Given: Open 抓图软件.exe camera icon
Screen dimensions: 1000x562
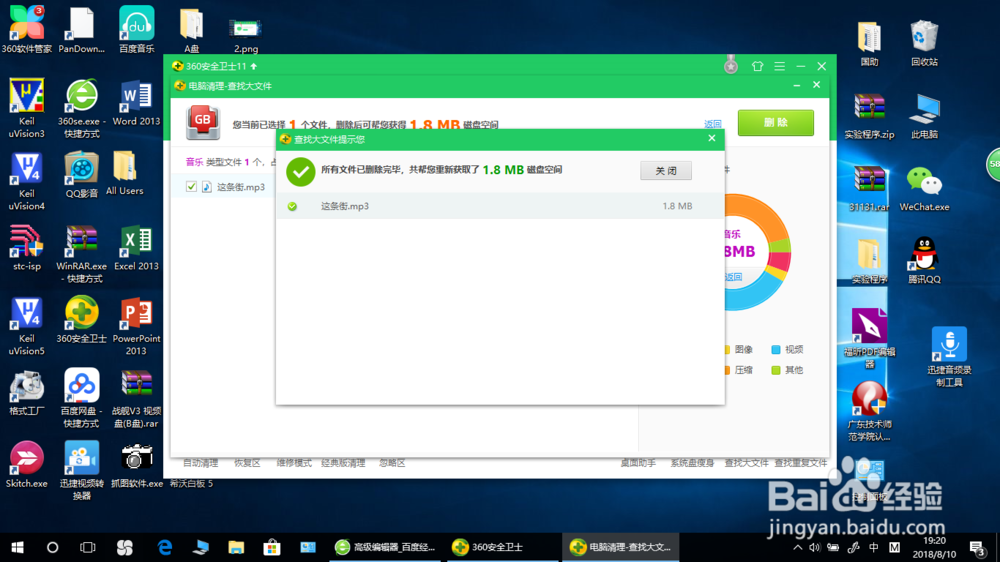Looking at the screenshot, I should [136, 465].
